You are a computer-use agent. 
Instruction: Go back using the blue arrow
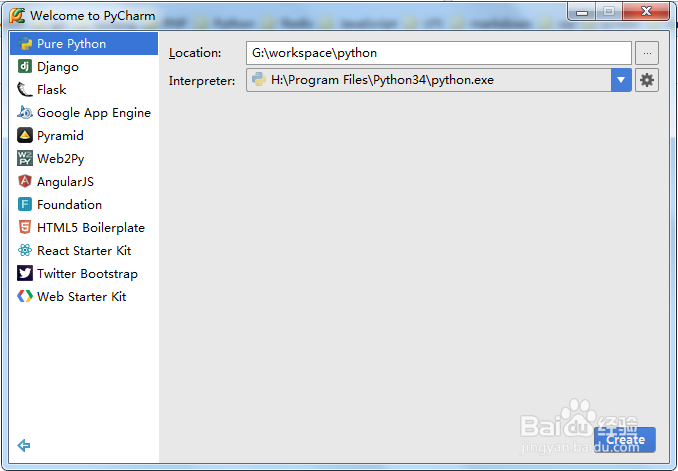click(x=24, y=445)
